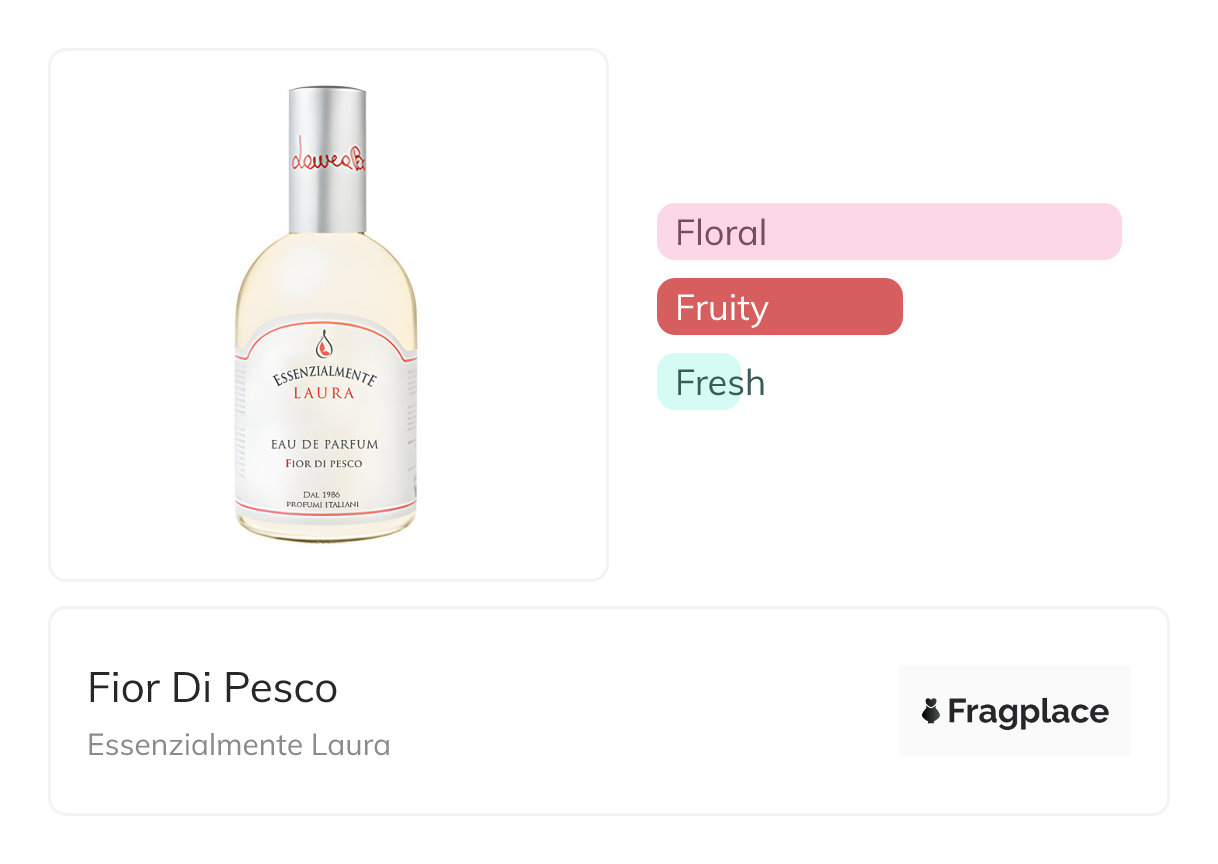Click the Profumi Italiani text on the bottle

[x=324, y=505]
